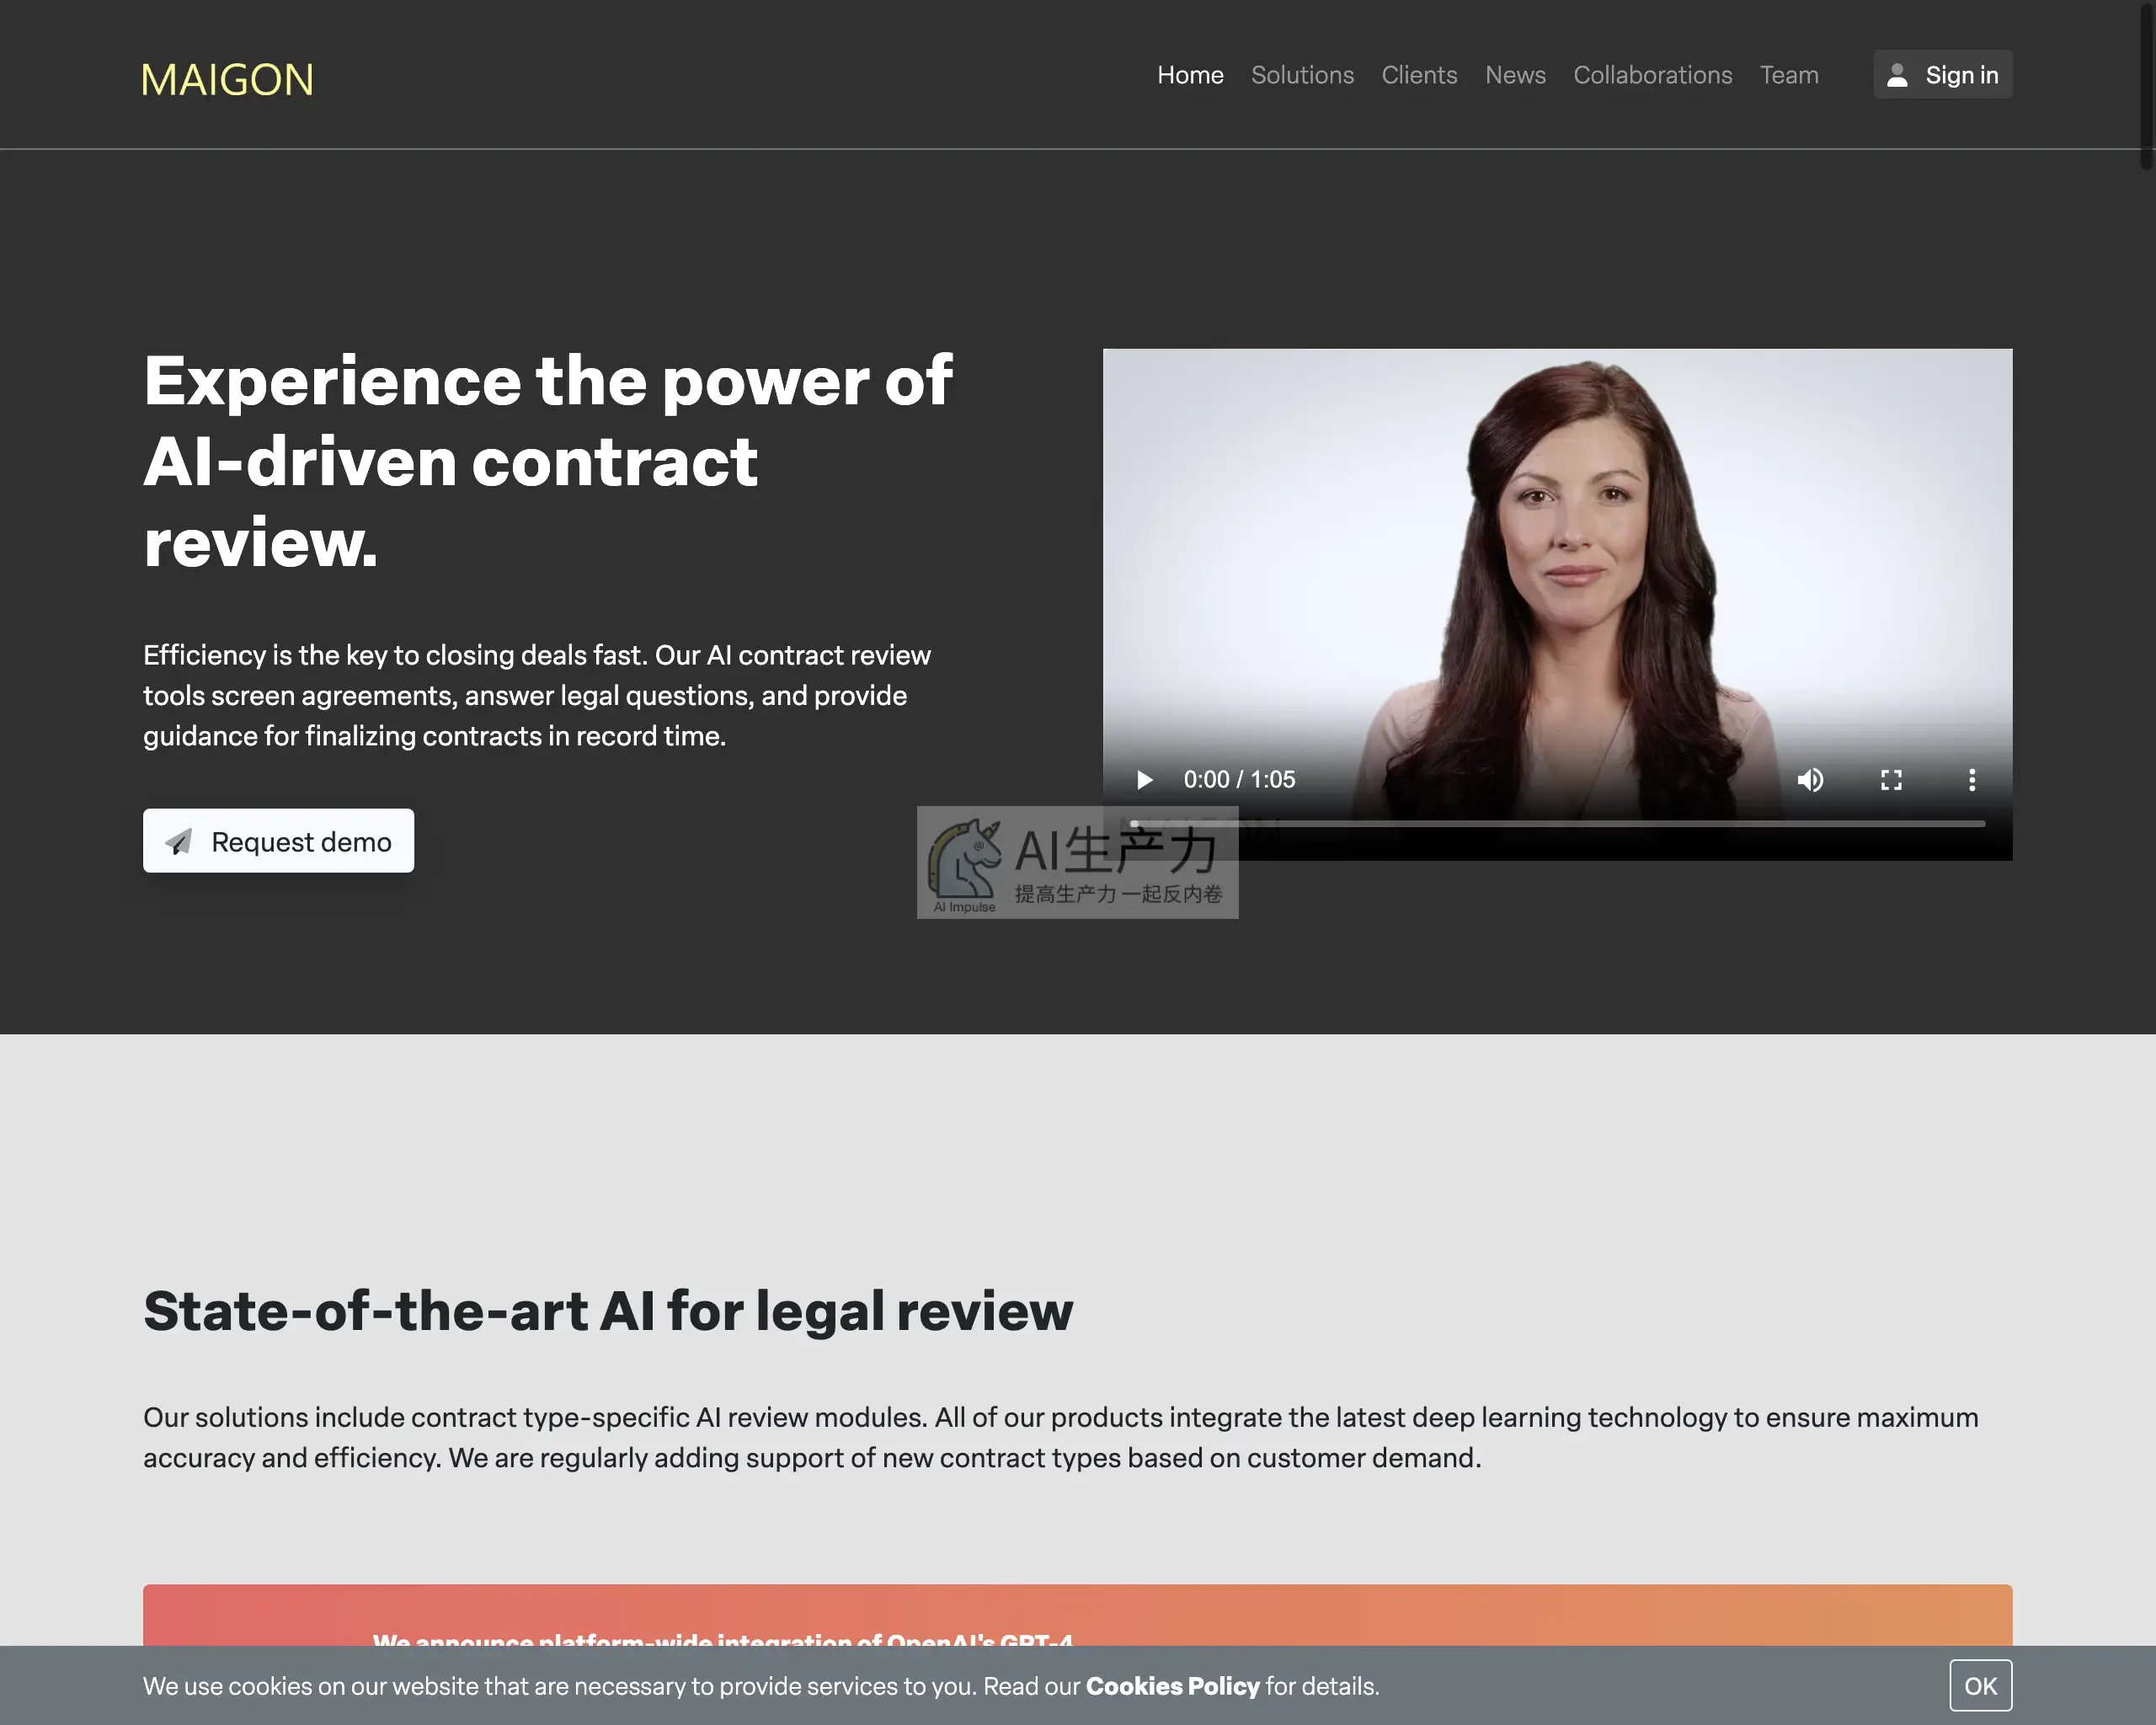Seek along the video progress bar
This screenshot has height=1725, width=2156.
tap(1557, 824)
